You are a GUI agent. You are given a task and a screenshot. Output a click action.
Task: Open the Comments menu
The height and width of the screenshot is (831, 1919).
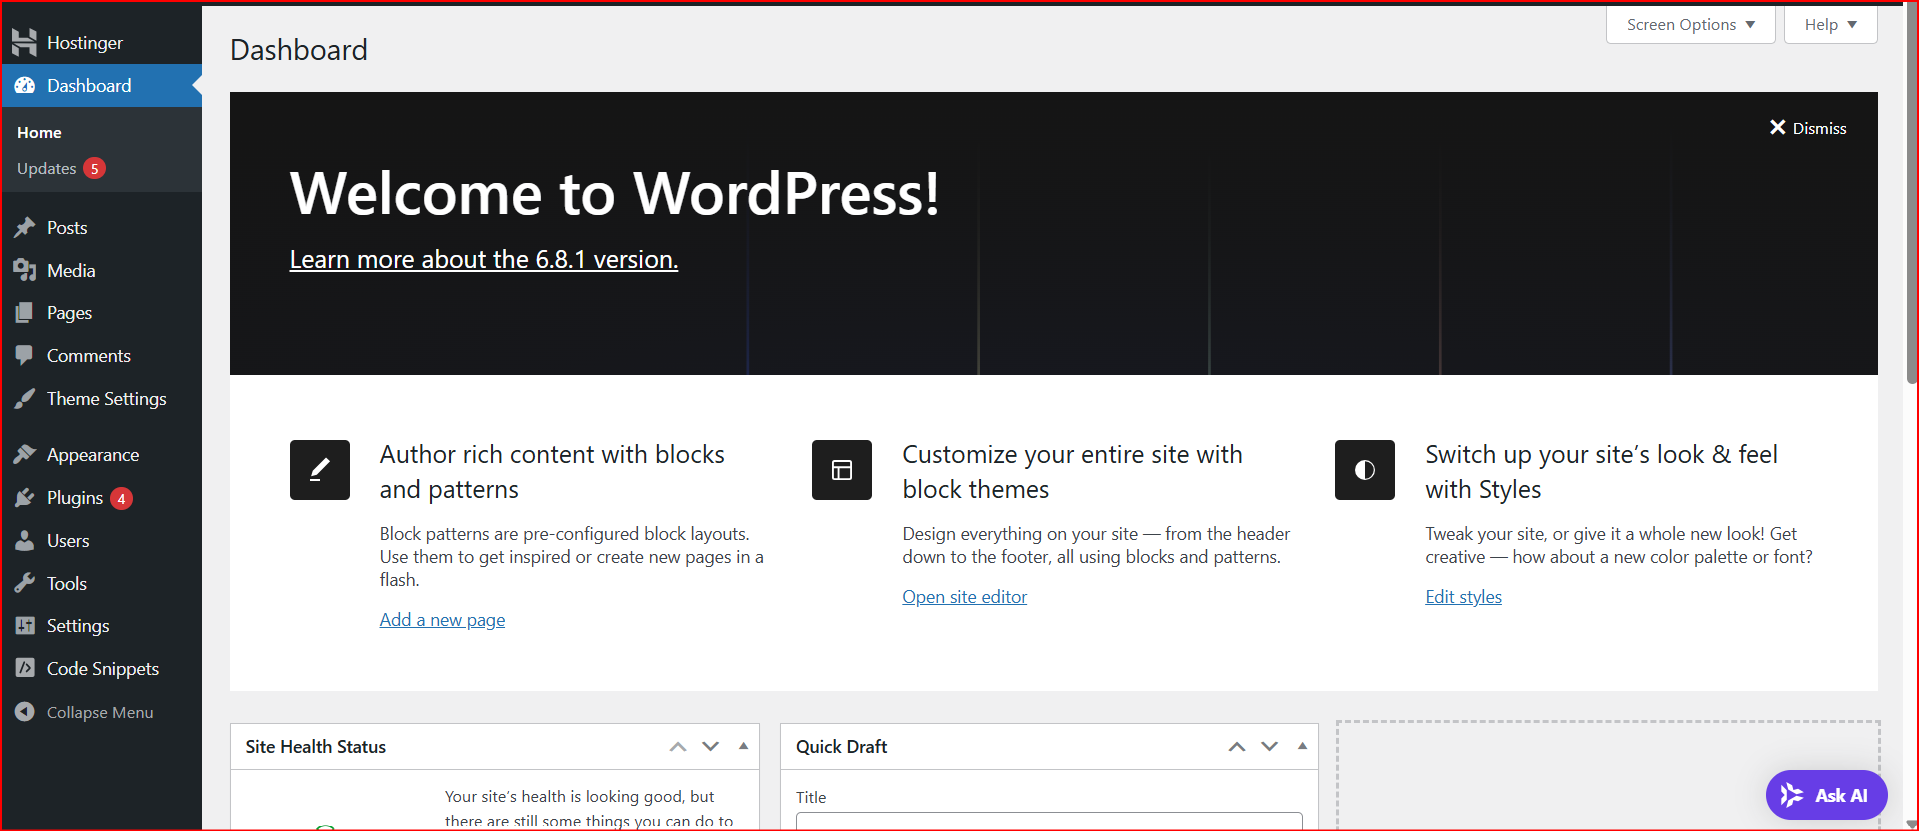[101, 356]
